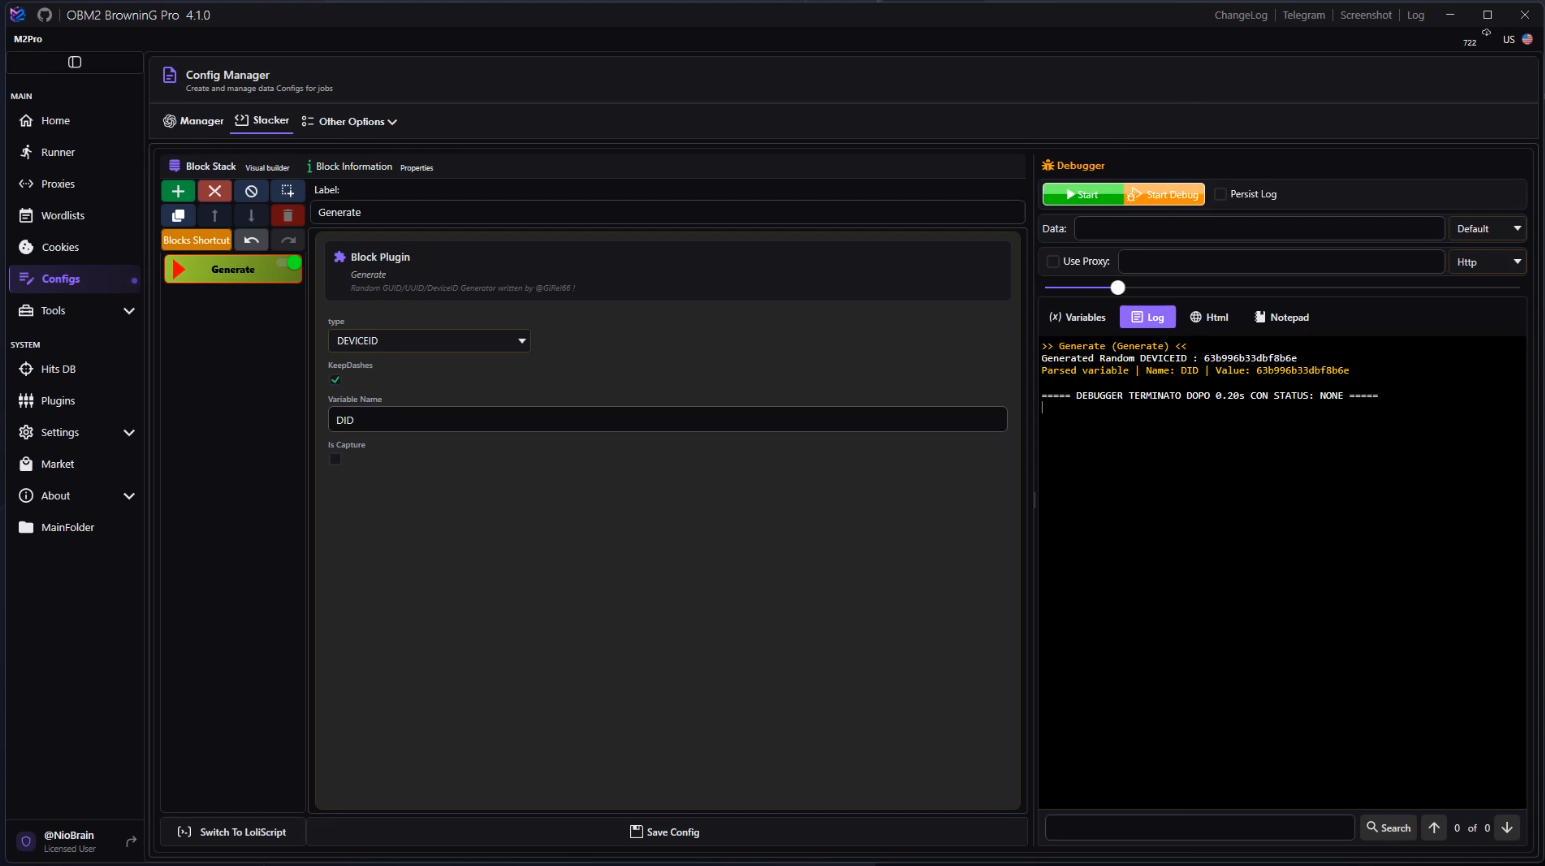Open the GitHub icon in title bar
The image size is (1545, 866).
coord(45,15)
